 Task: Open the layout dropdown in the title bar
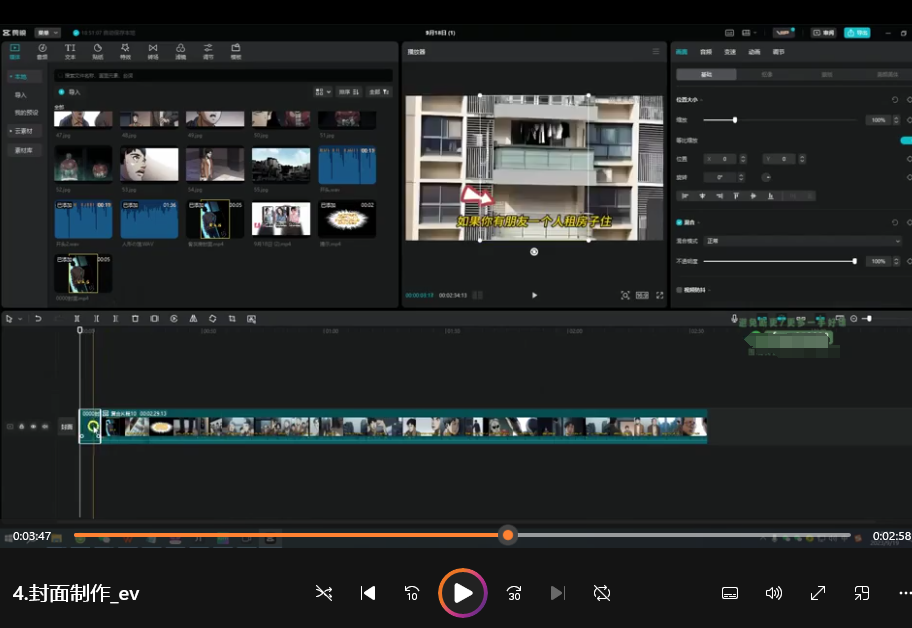[x=749, y=33]
